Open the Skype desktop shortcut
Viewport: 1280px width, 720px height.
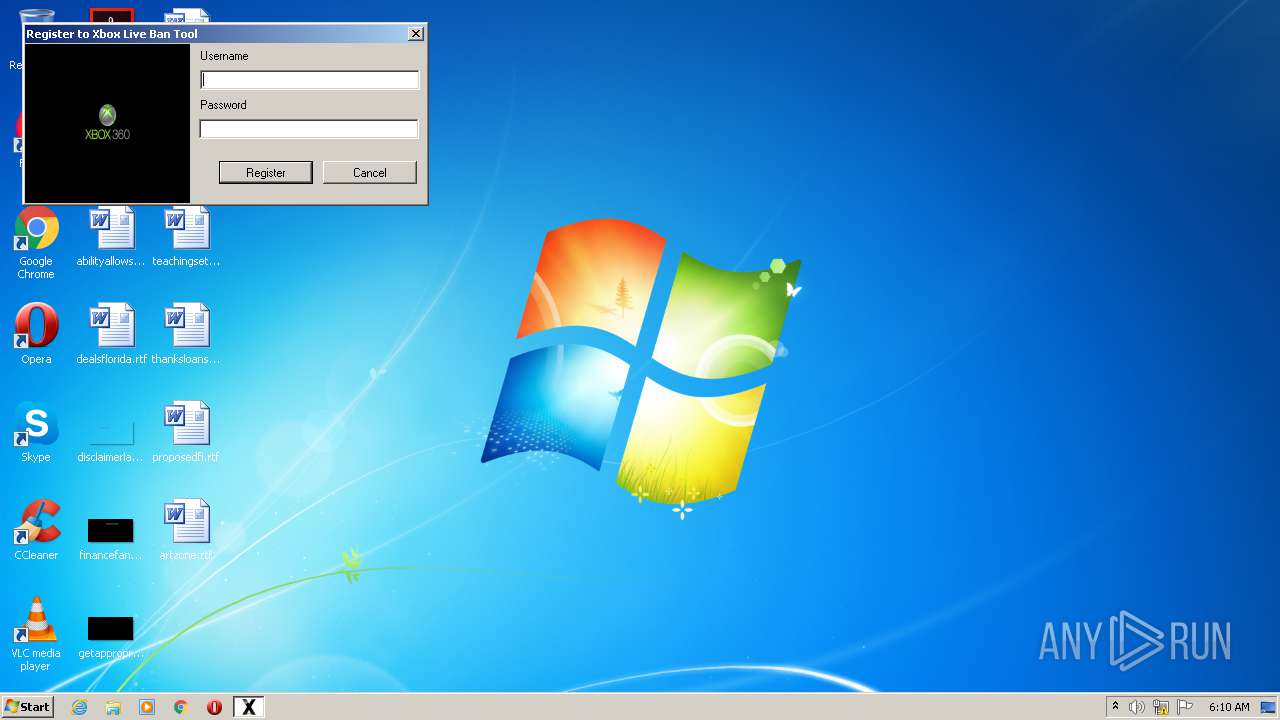[x=36, y=432]
